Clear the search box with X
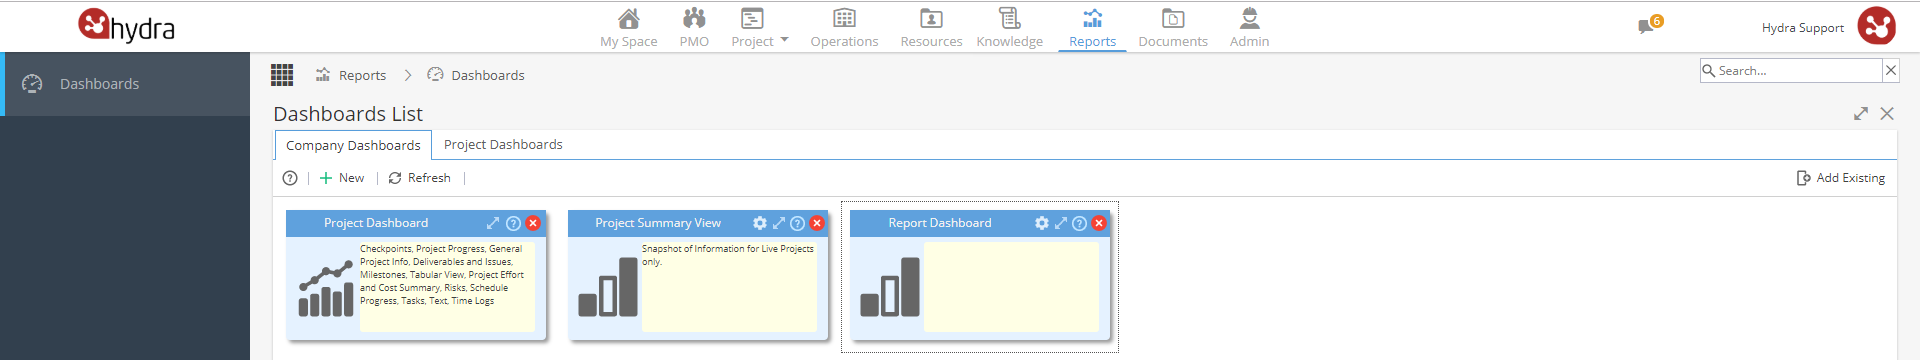 point(1890,71)
